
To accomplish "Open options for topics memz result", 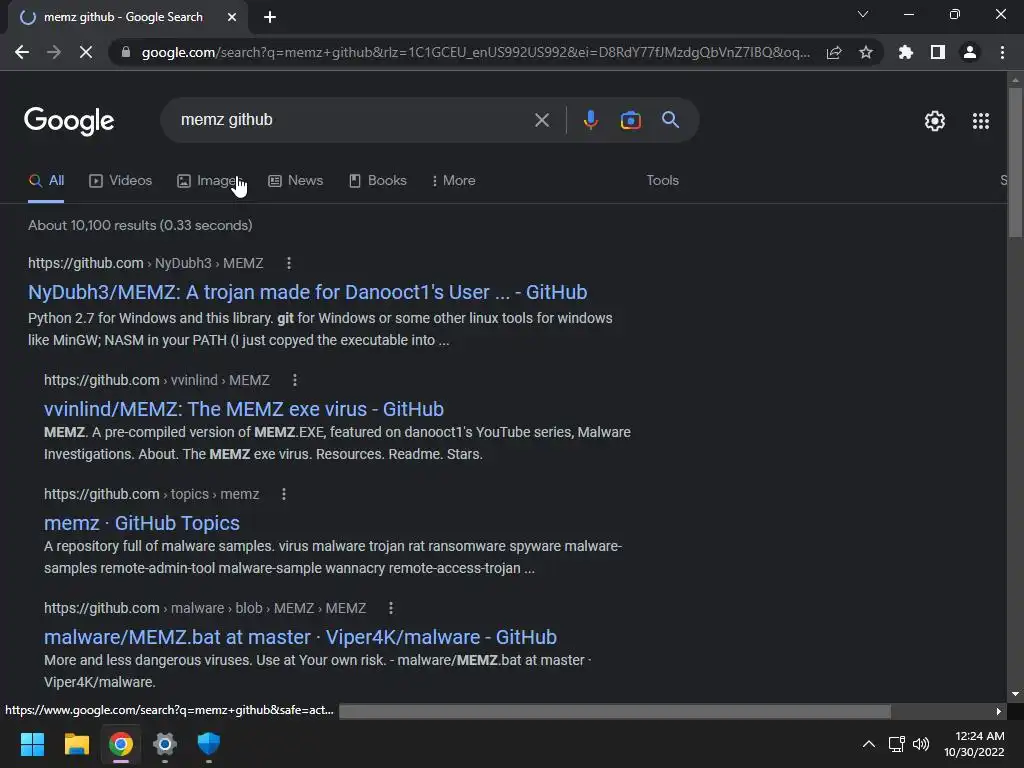I will point(283,494).
